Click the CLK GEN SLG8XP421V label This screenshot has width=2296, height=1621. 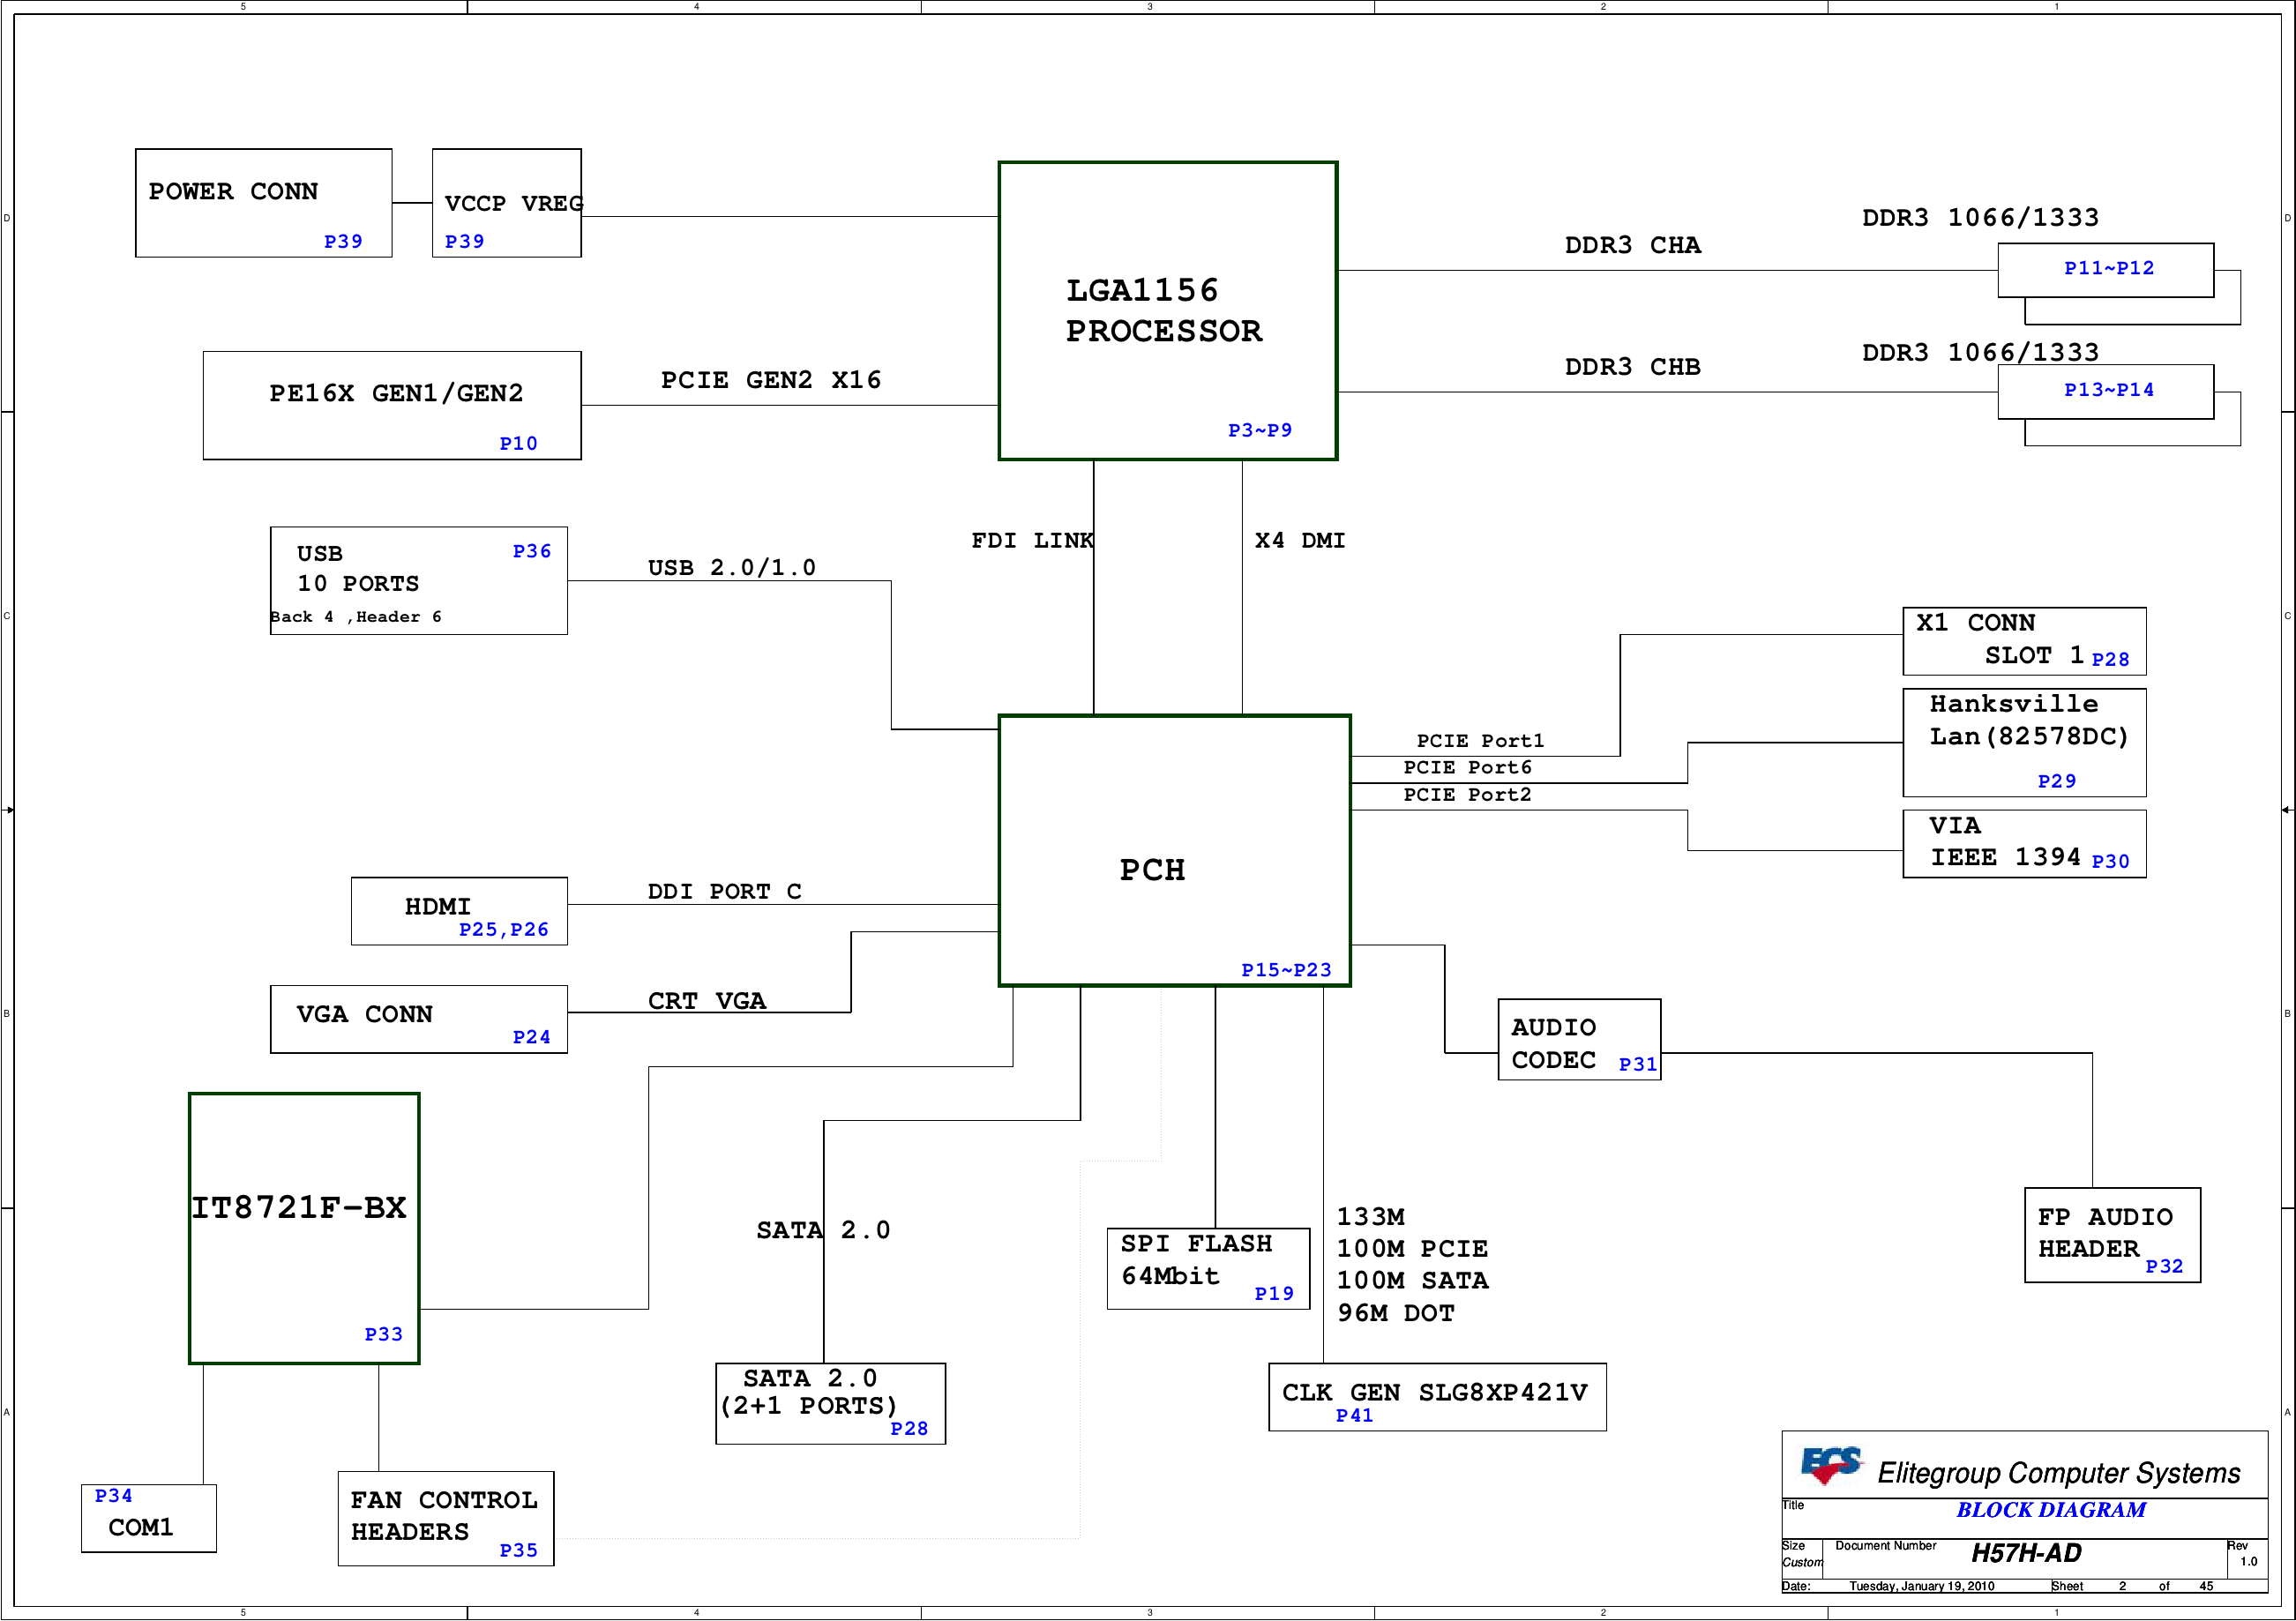1434,1392
